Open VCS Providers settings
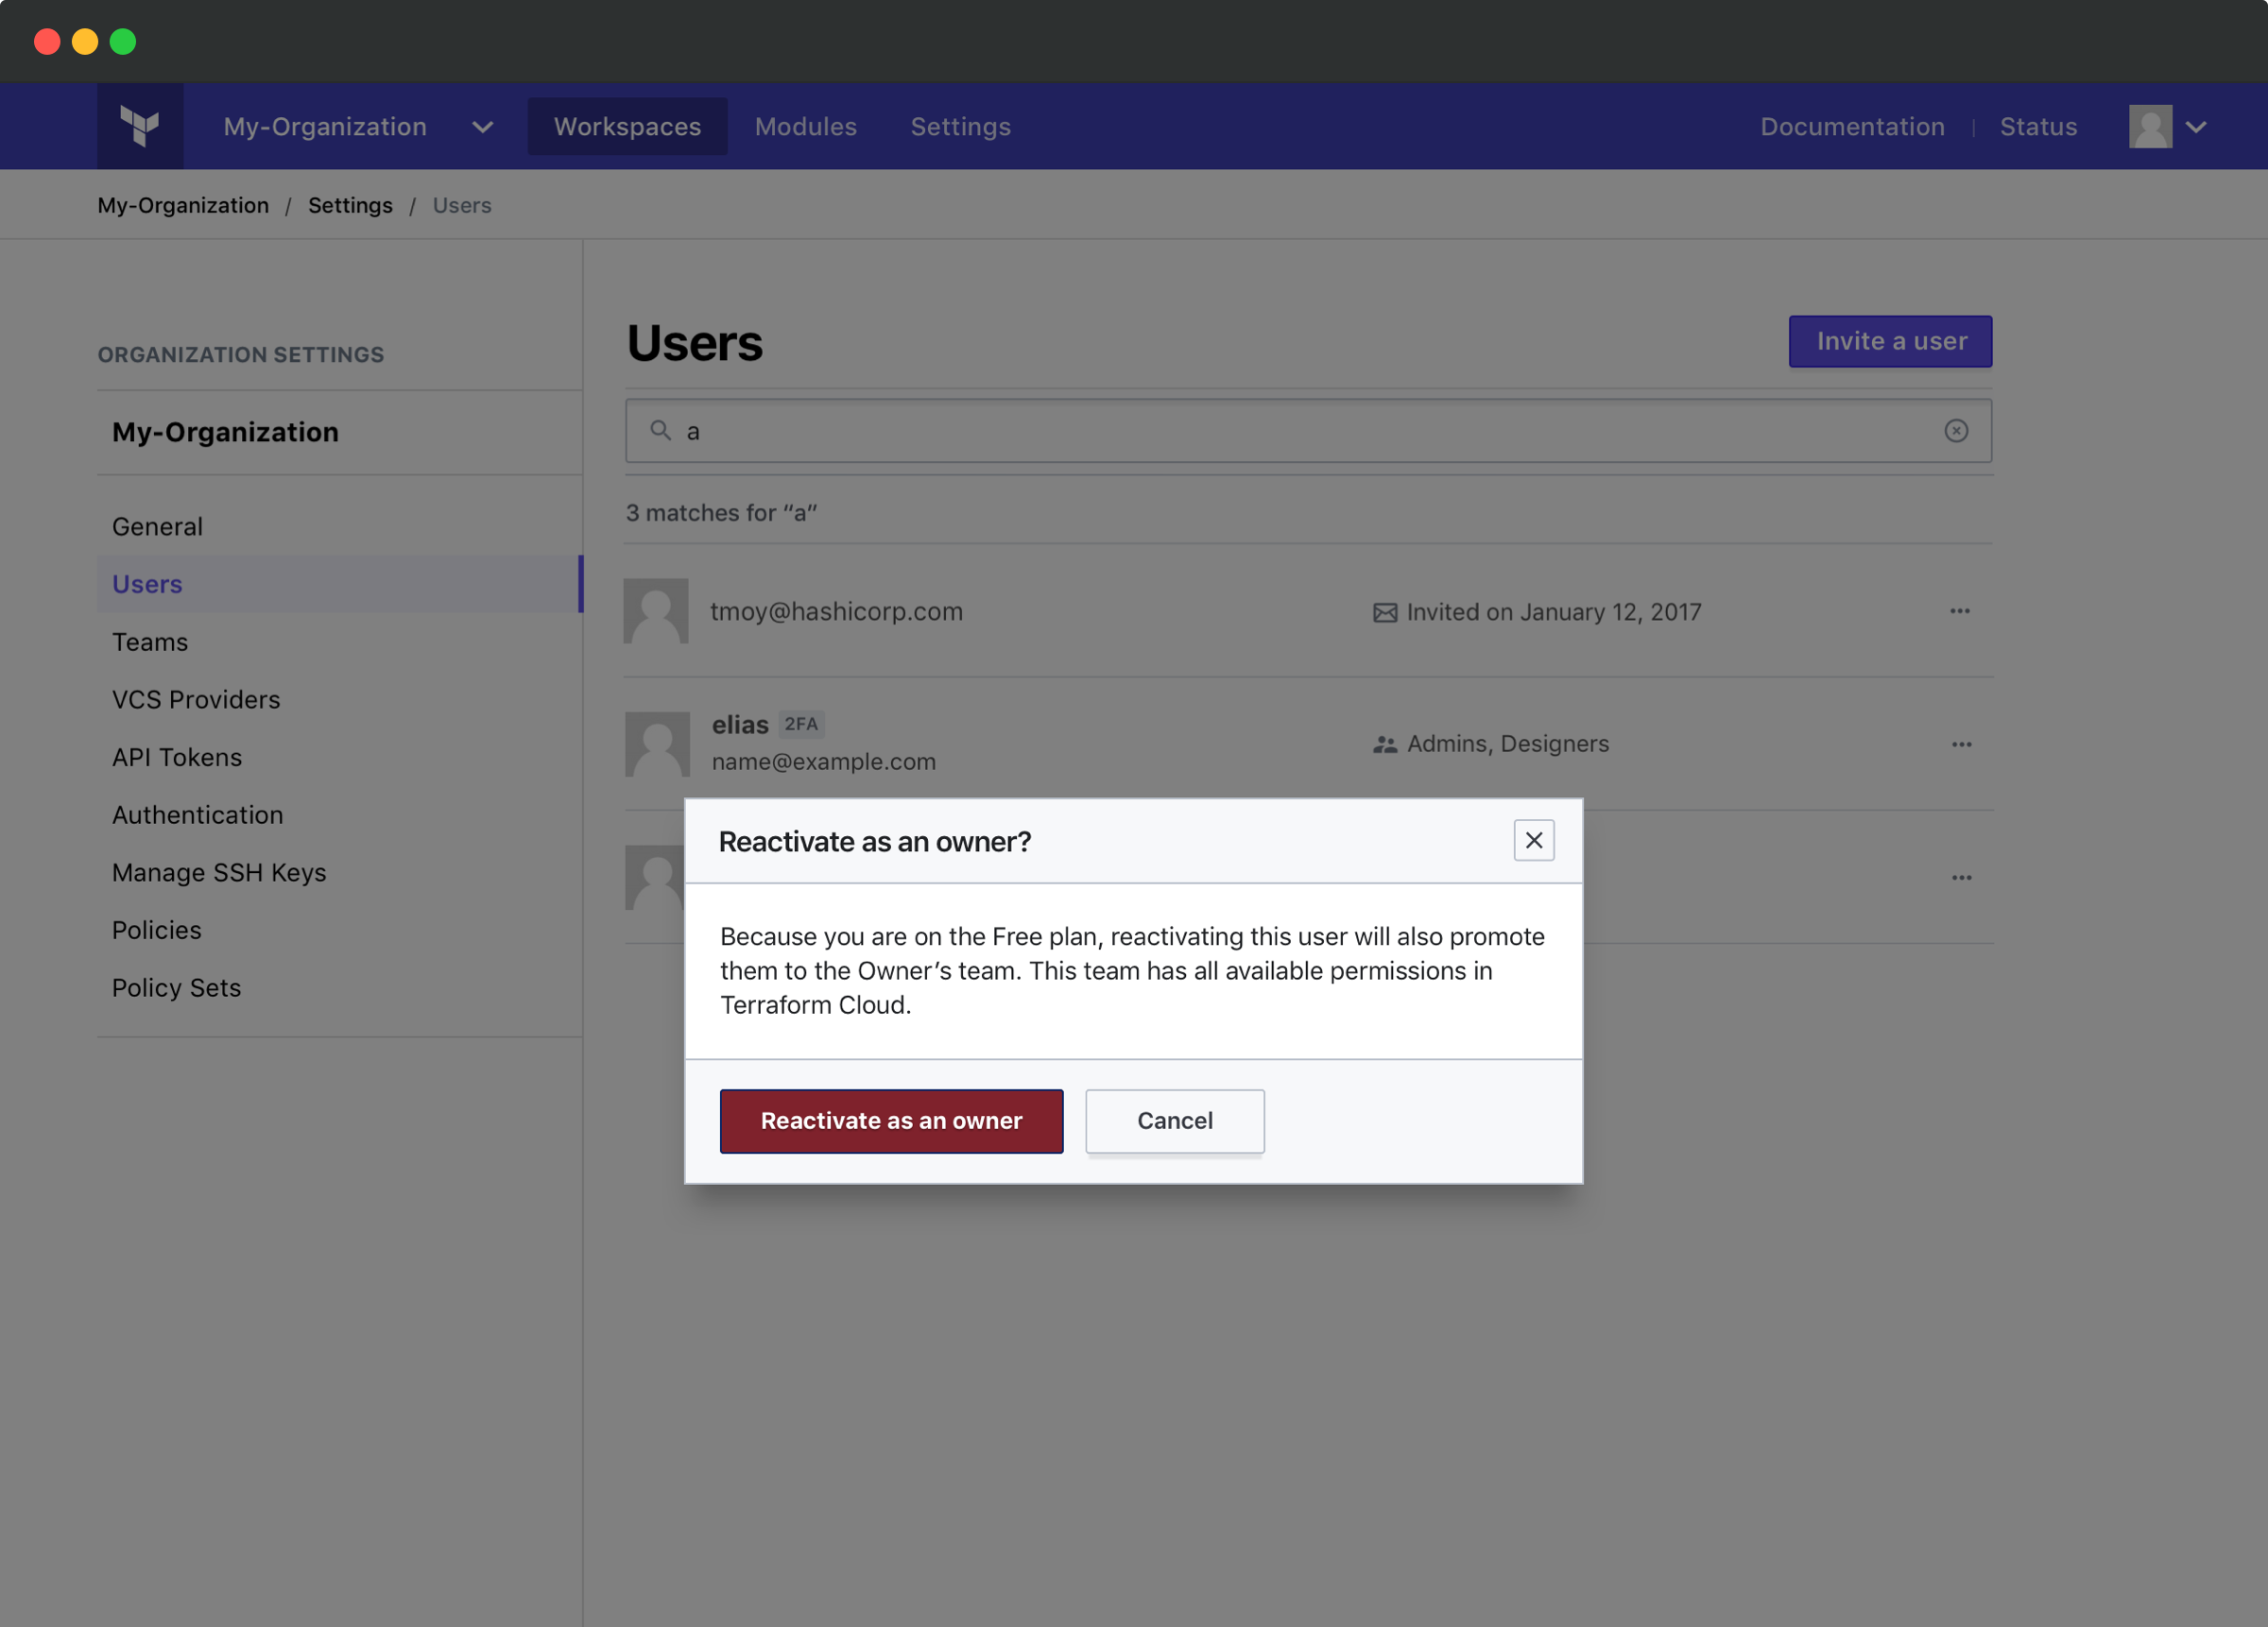2268x1627 pixels. (196, 700)
